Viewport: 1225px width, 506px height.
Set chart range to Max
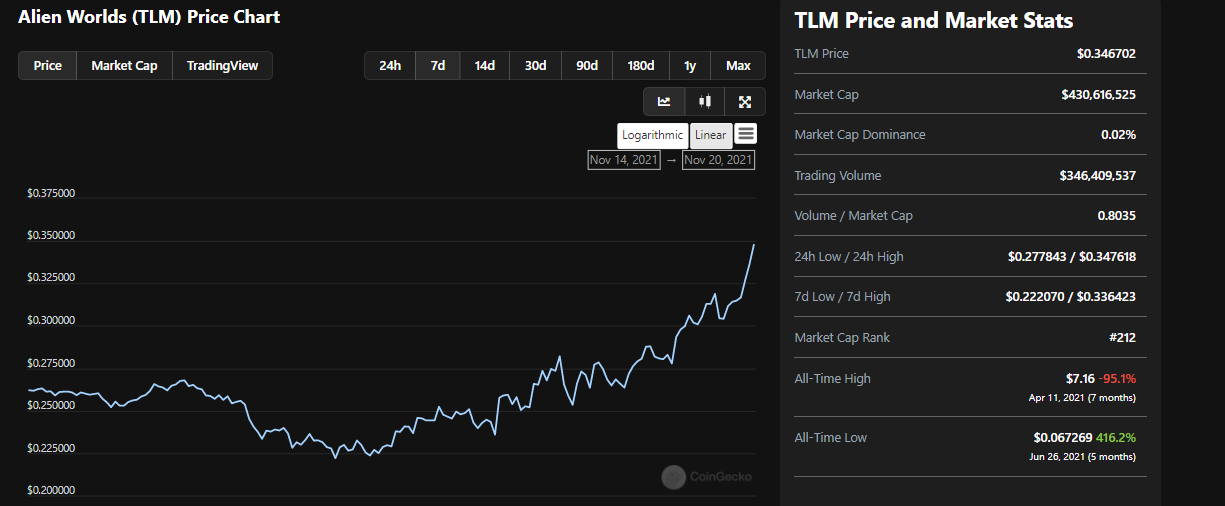(x=738, y=66)
